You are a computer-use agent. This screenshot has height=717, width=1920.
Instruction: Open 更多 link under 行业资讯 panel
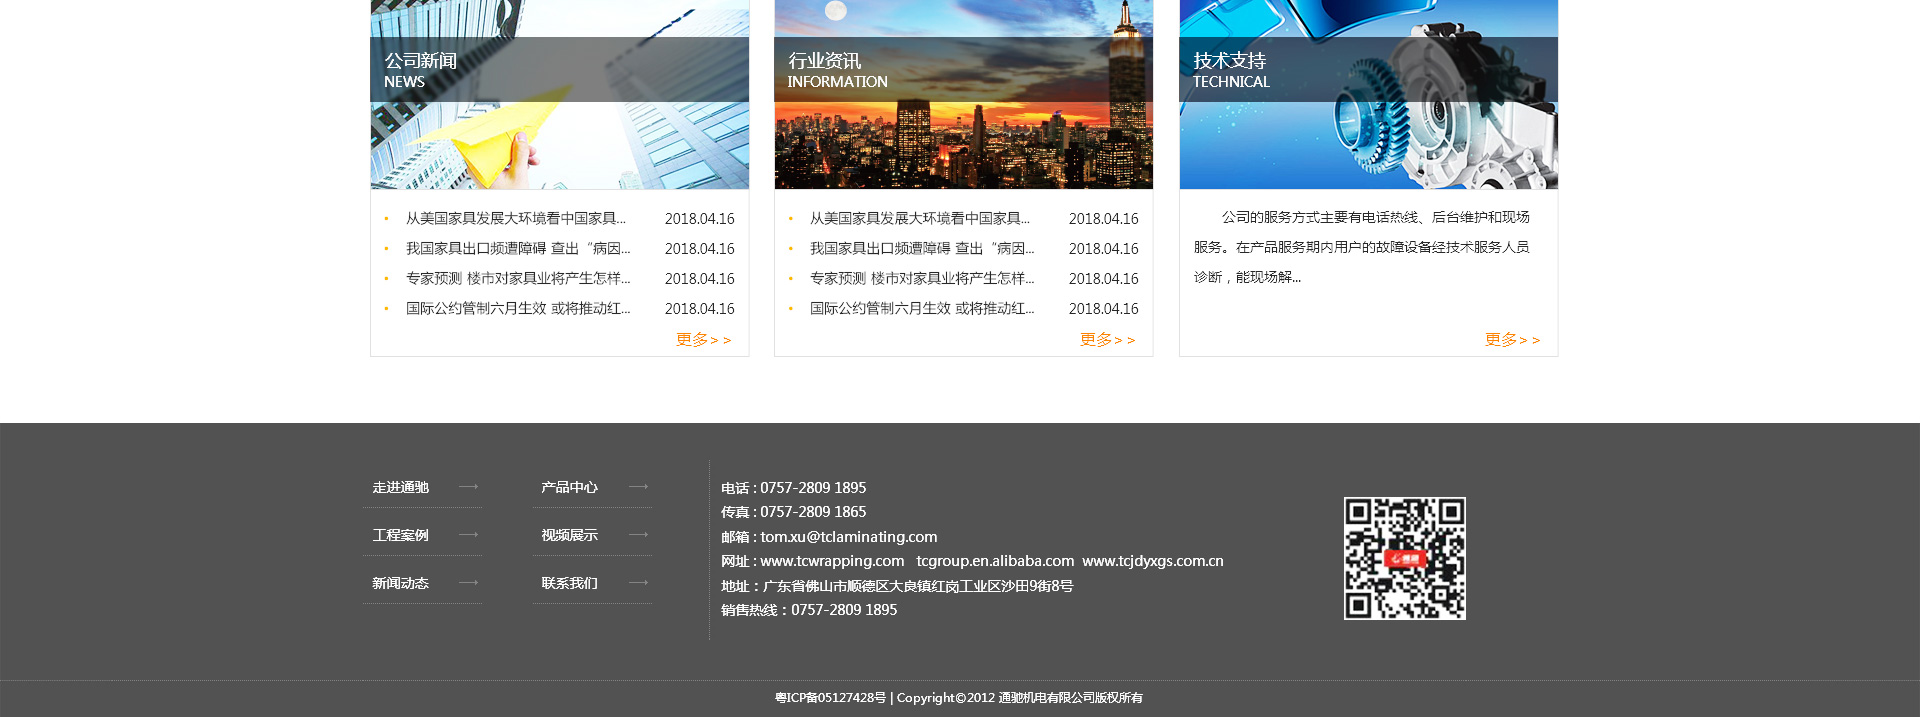[1107, 340]
